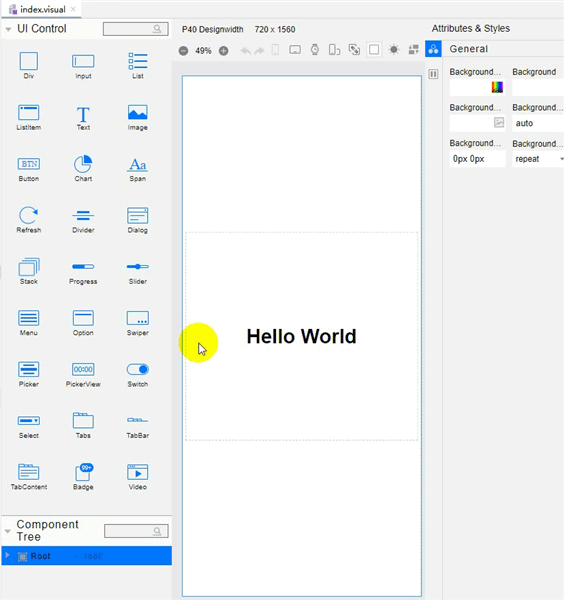Choose the Badge control icon
The height and width of the screenshot is (600, 564).
click(83, 472)
